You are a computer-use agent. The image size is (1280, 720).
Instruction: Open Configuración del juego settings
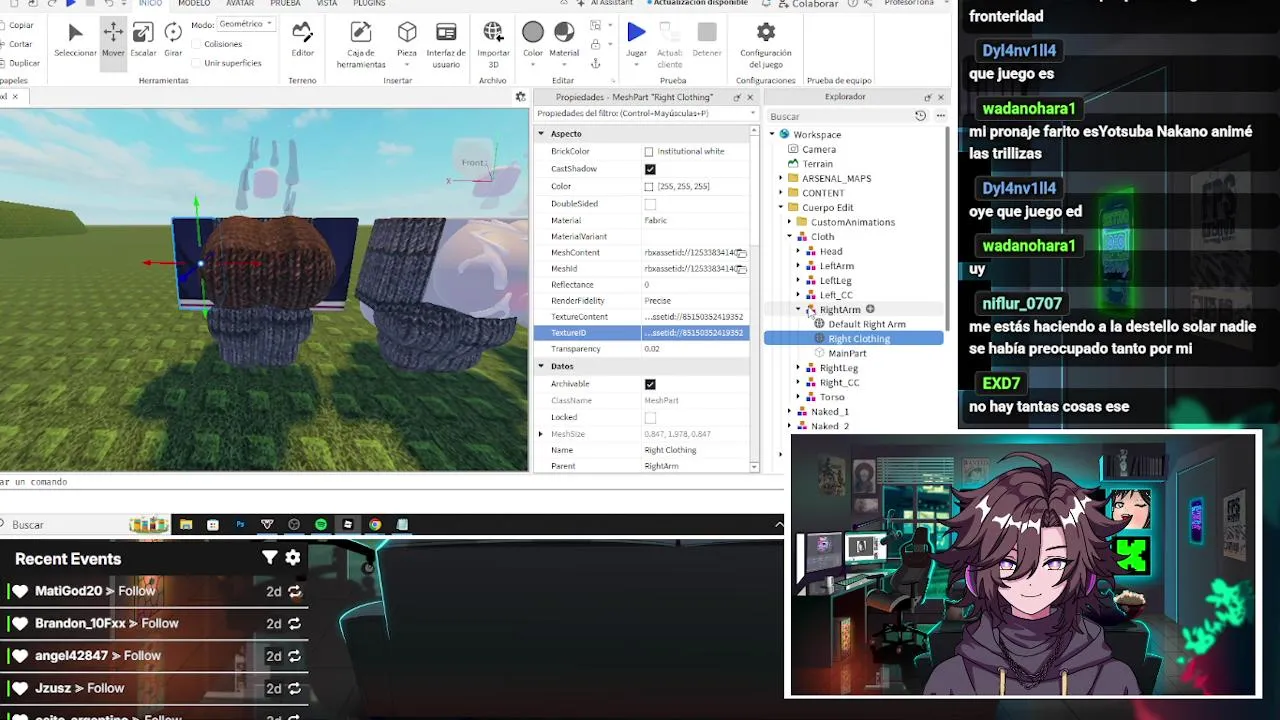(766, 45)
